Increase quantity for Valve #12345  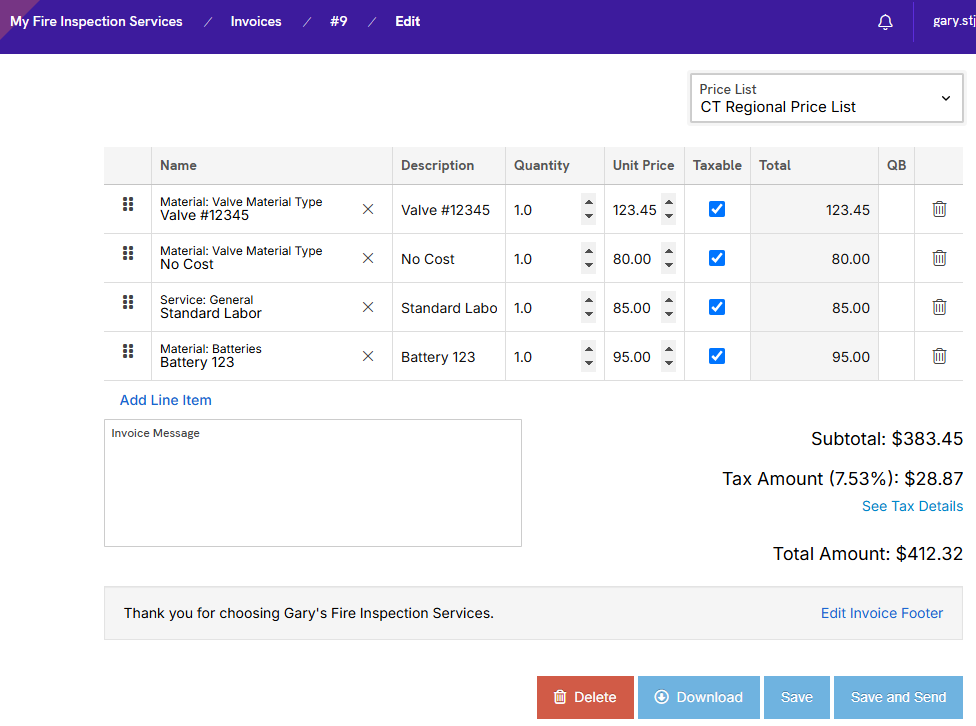(589, 202)
